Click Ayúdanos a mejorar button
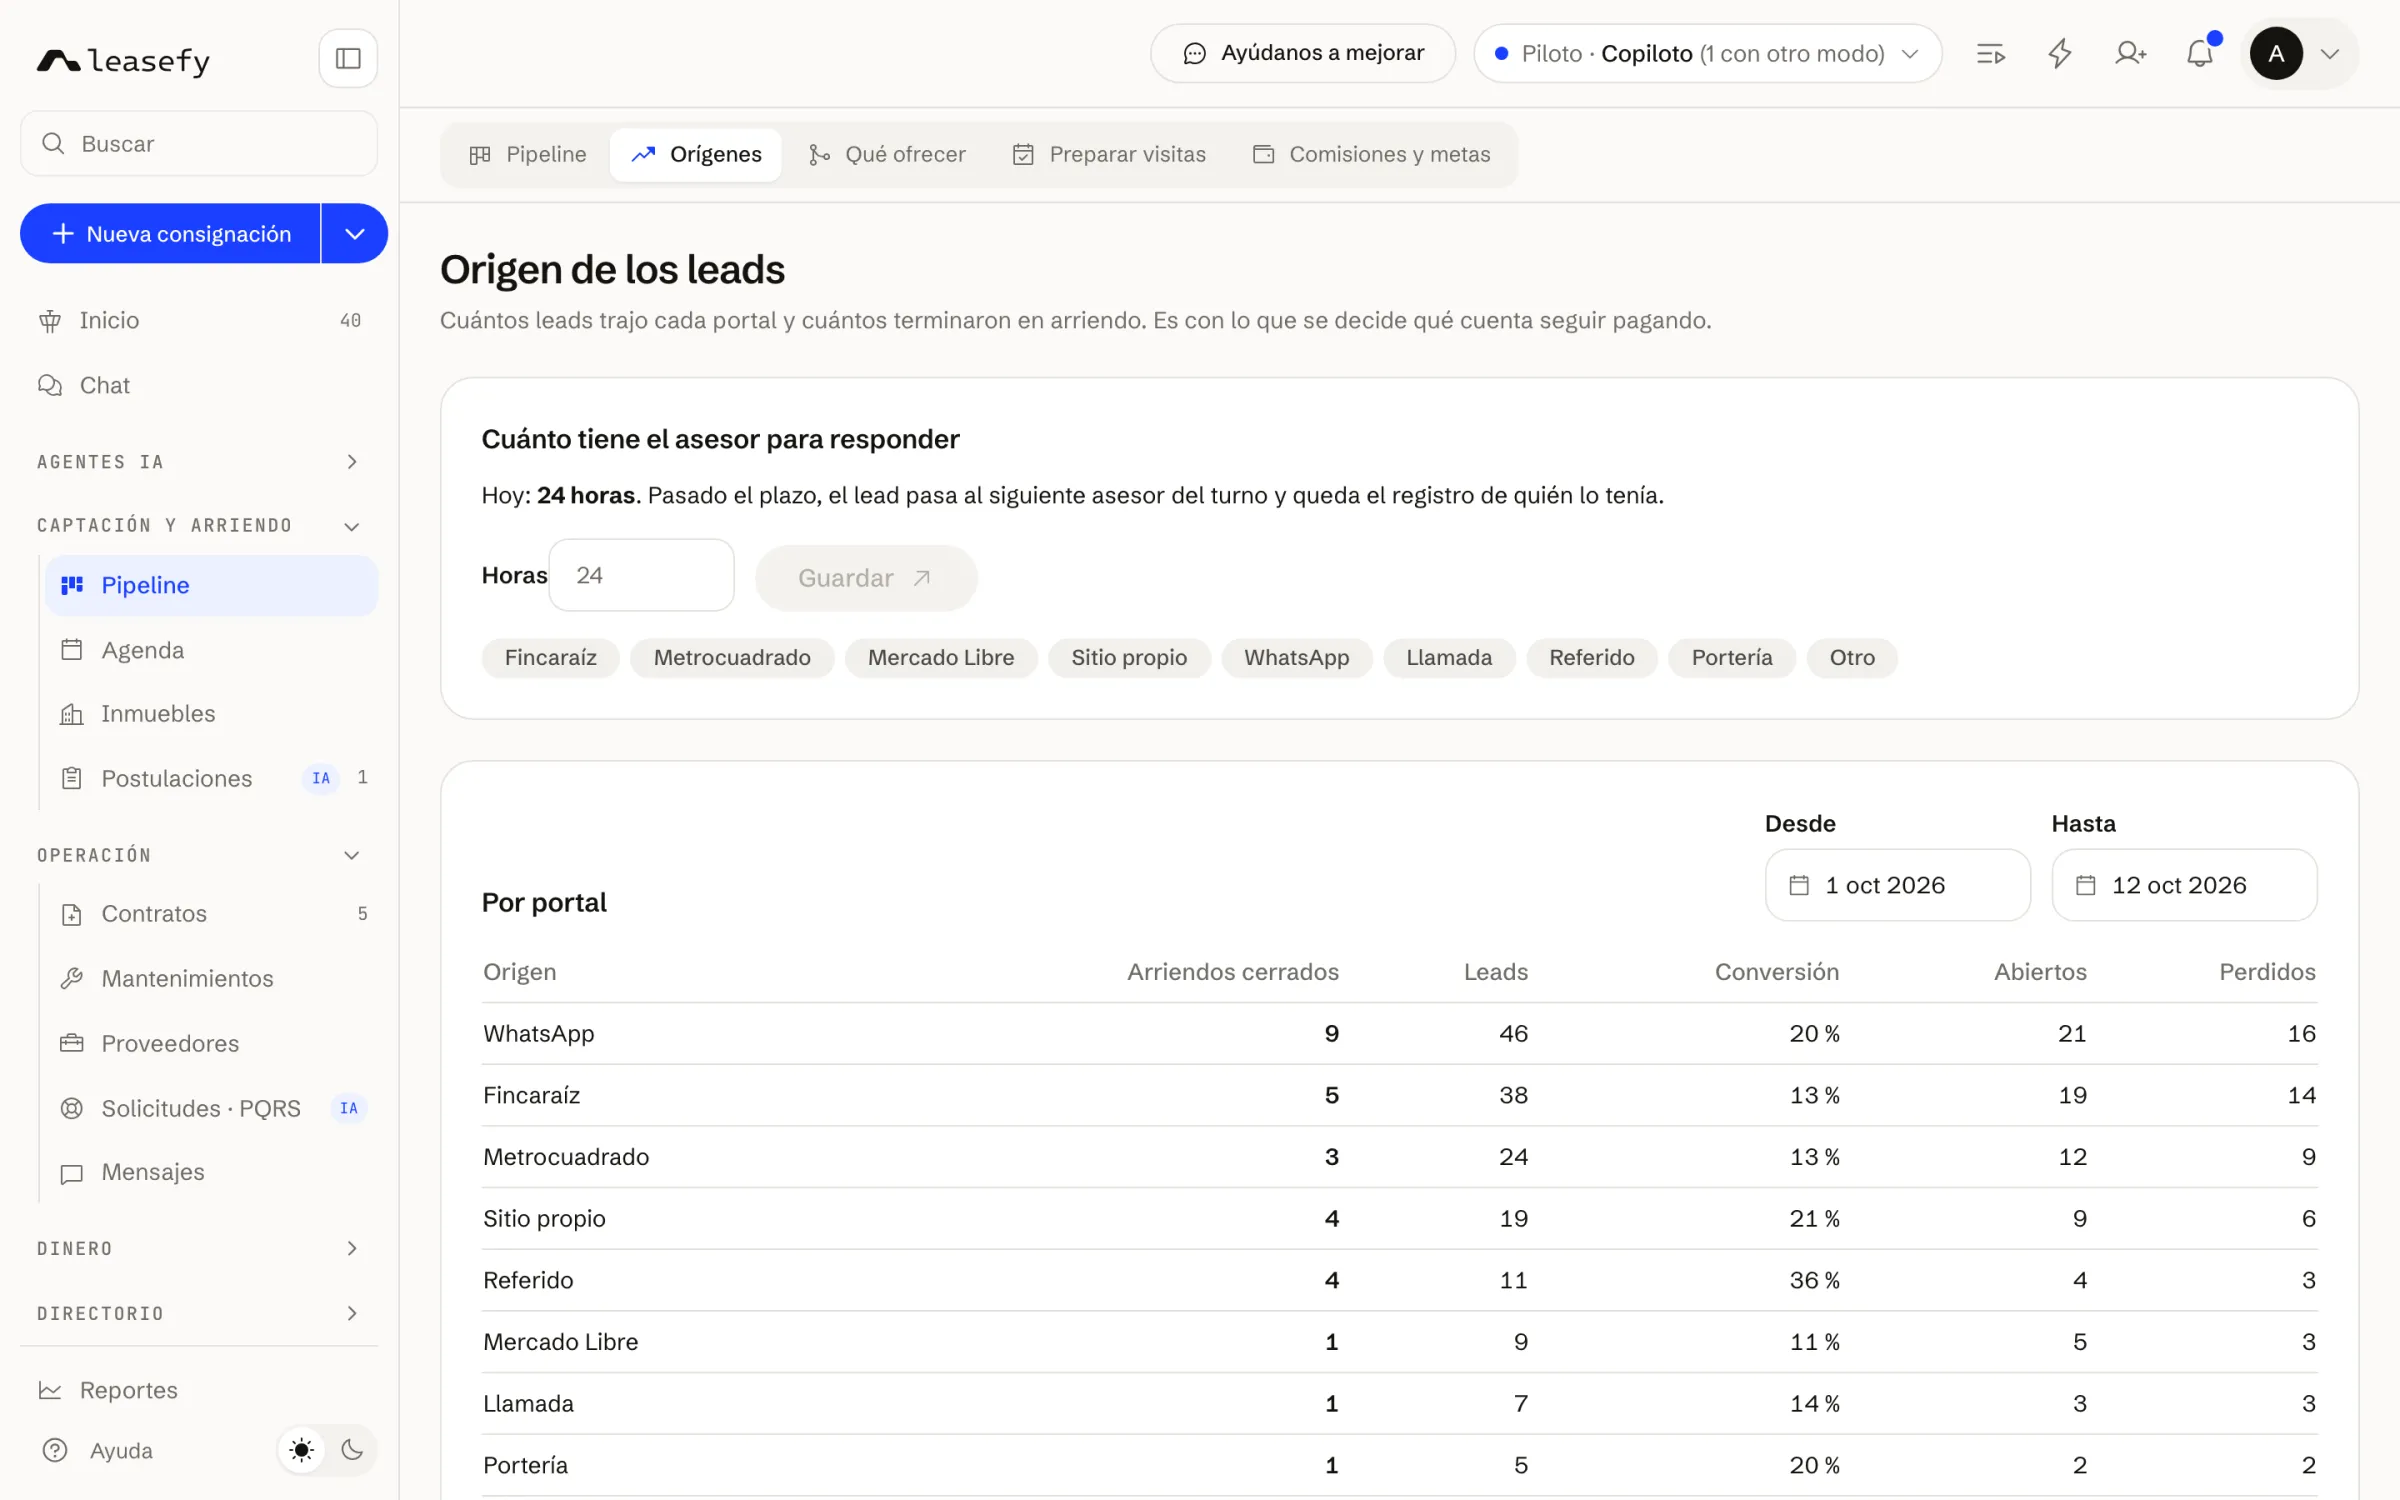This screenshot has height=1500, width=2400. [x=1303, y=54]
